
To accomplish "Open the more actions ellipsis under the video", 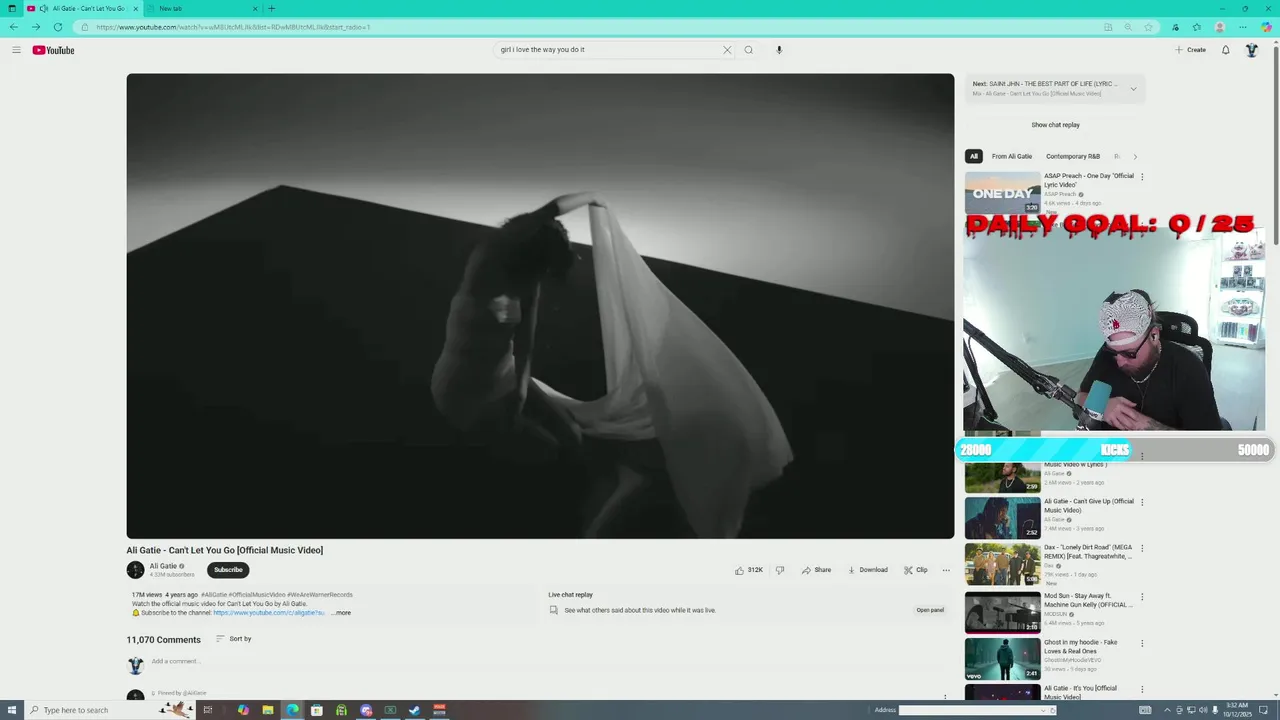I will [x=946, y=570].
